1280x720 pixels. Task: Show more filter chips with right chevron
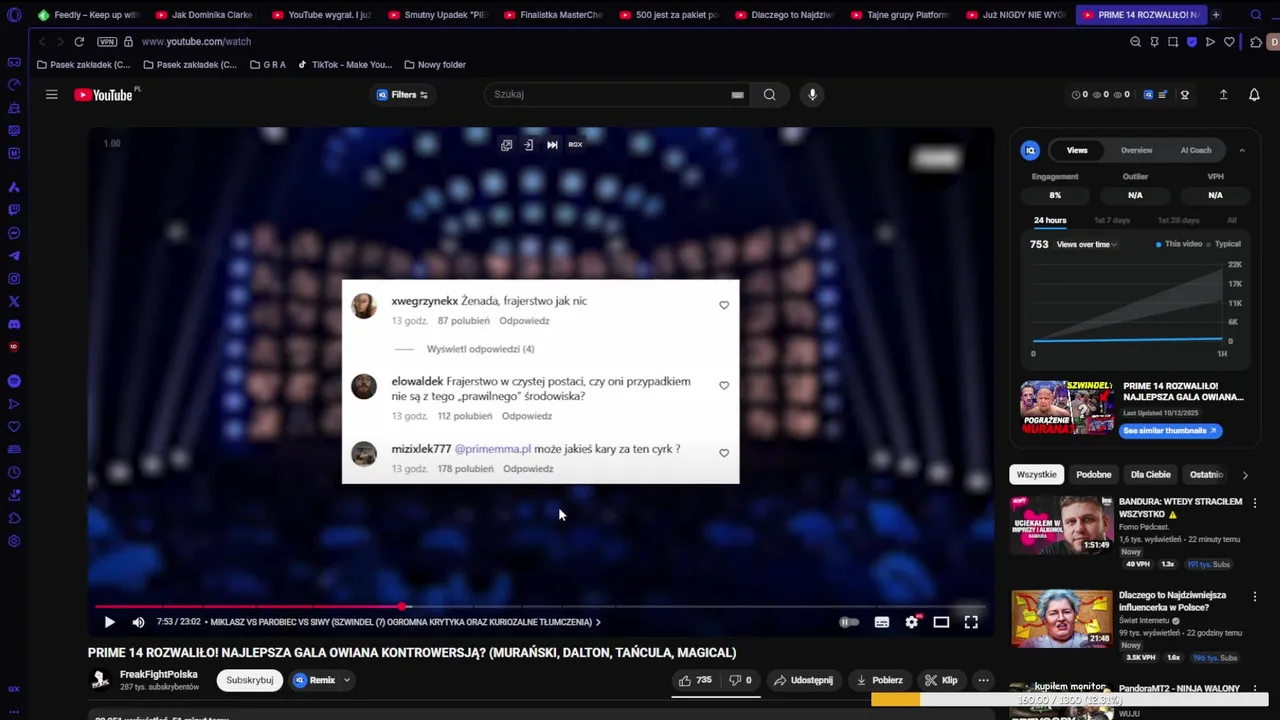click(1245, 475)
